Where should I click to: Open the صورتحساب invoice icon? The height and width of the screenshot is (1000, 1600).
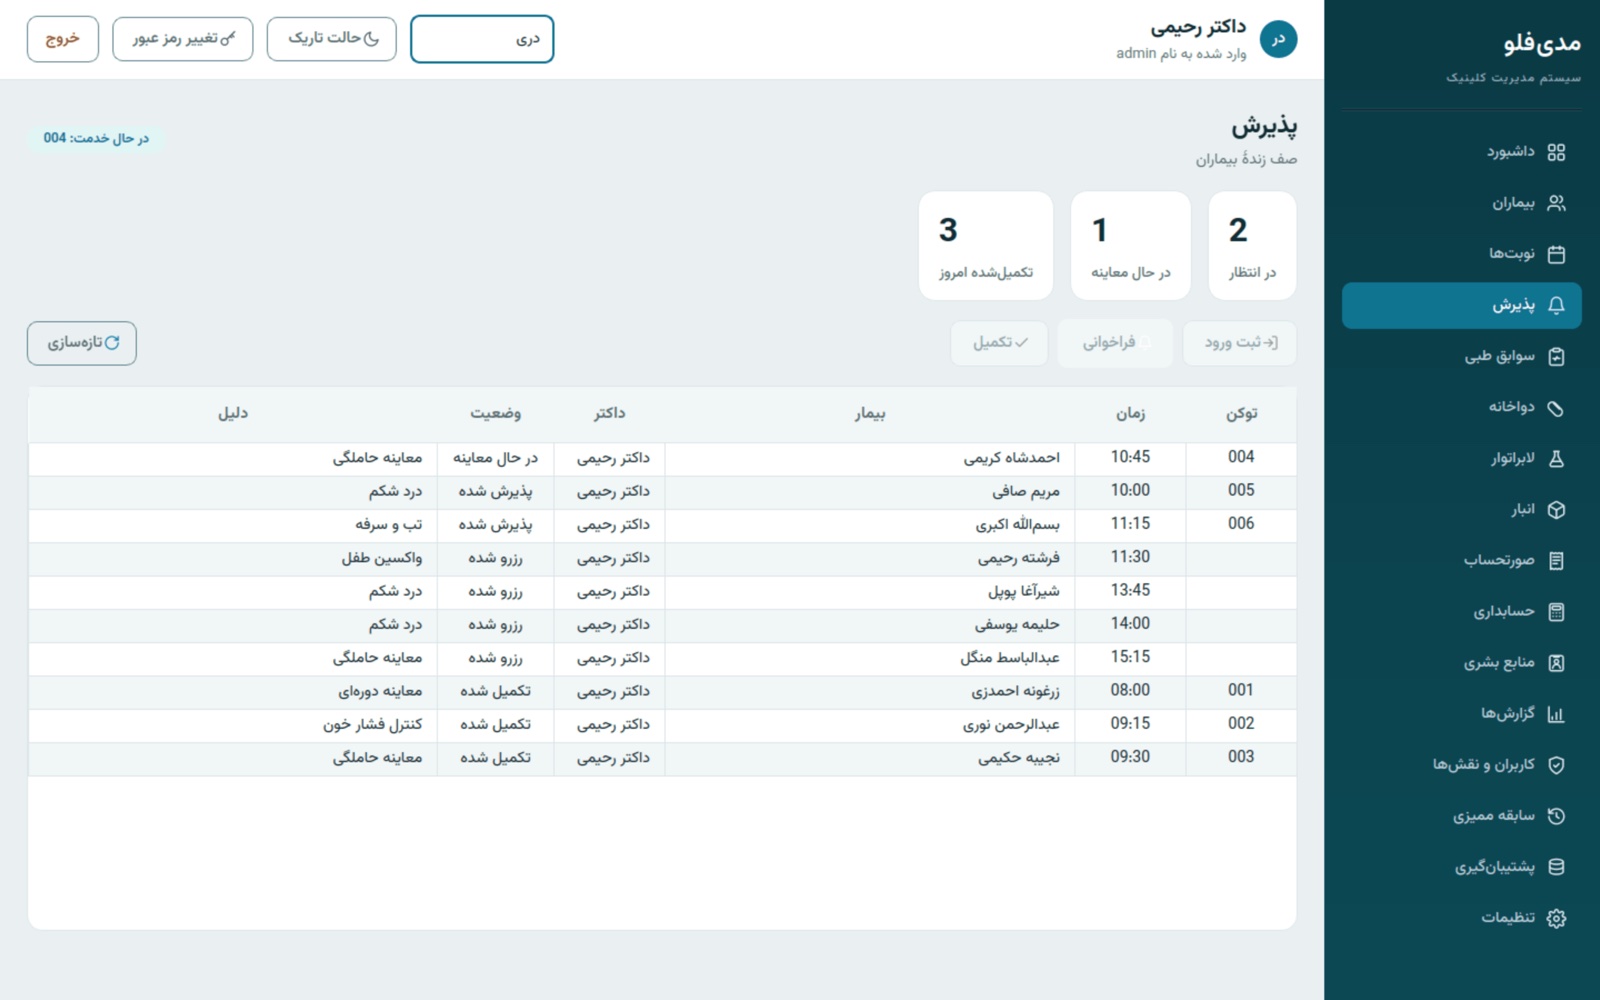coord(1556,561)
